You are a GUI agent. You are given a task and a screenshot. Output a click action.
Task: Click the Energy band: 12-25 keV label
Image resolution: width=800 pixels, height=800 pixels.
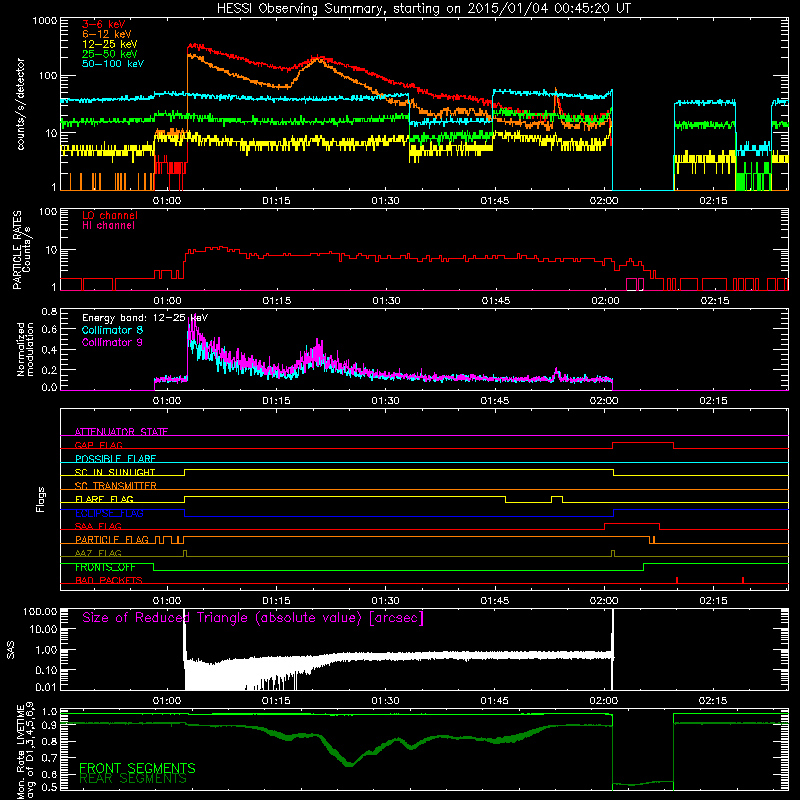[145, 318]
